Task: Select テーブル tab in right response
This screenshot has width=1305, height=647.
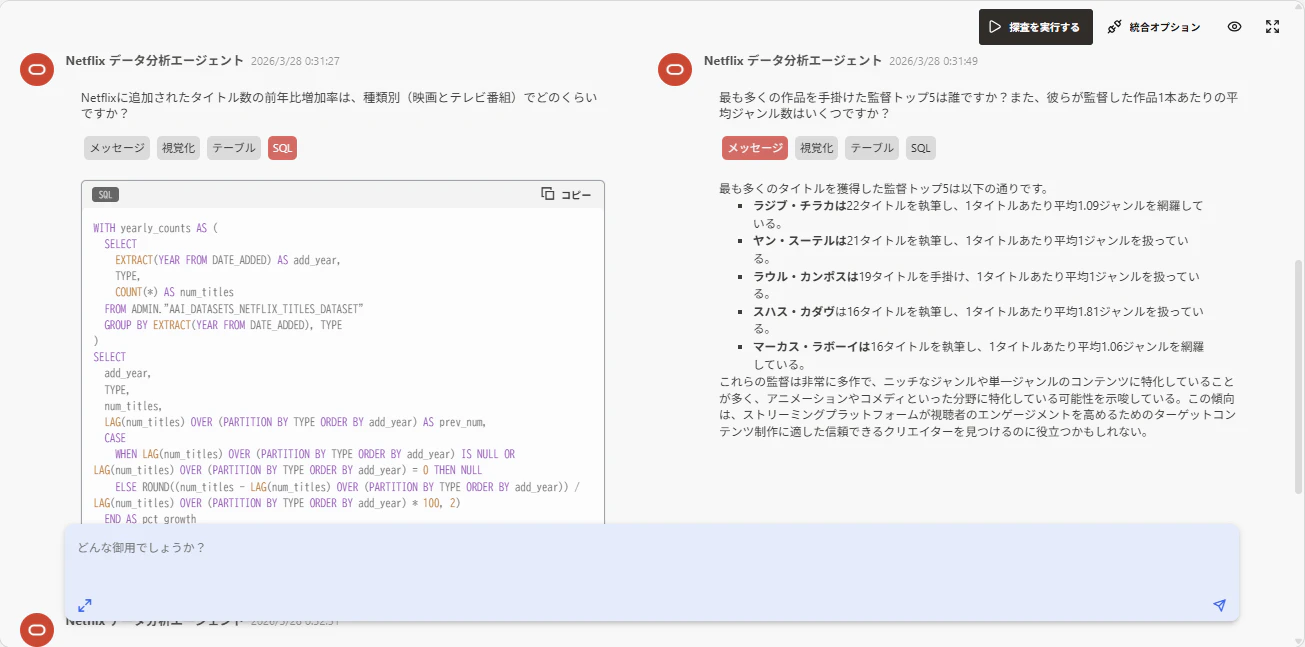Action: (x=872, y=148)
